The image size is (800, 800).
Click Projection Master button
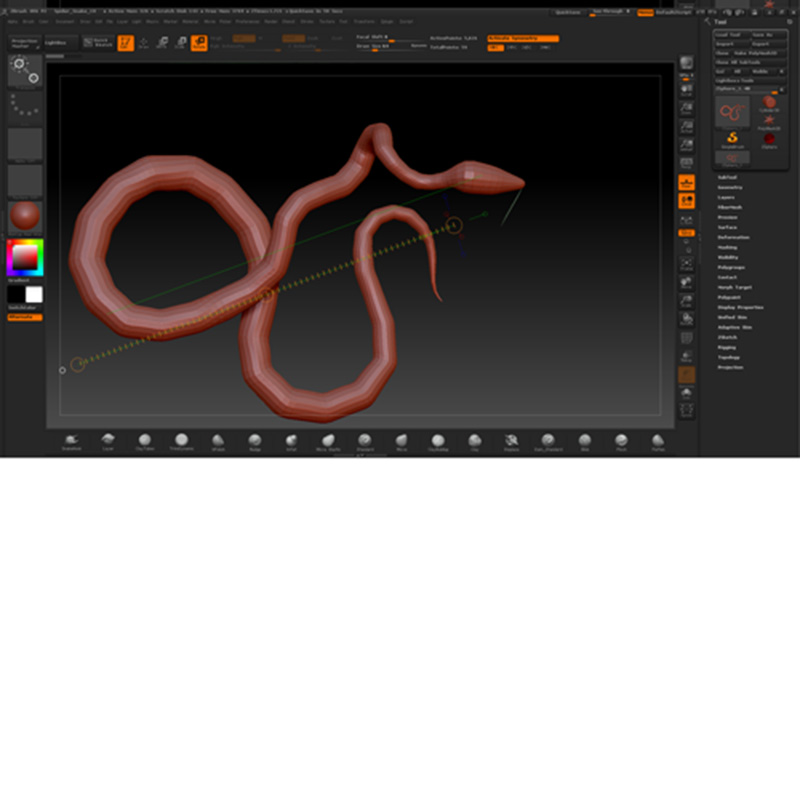tap(25, 42)
